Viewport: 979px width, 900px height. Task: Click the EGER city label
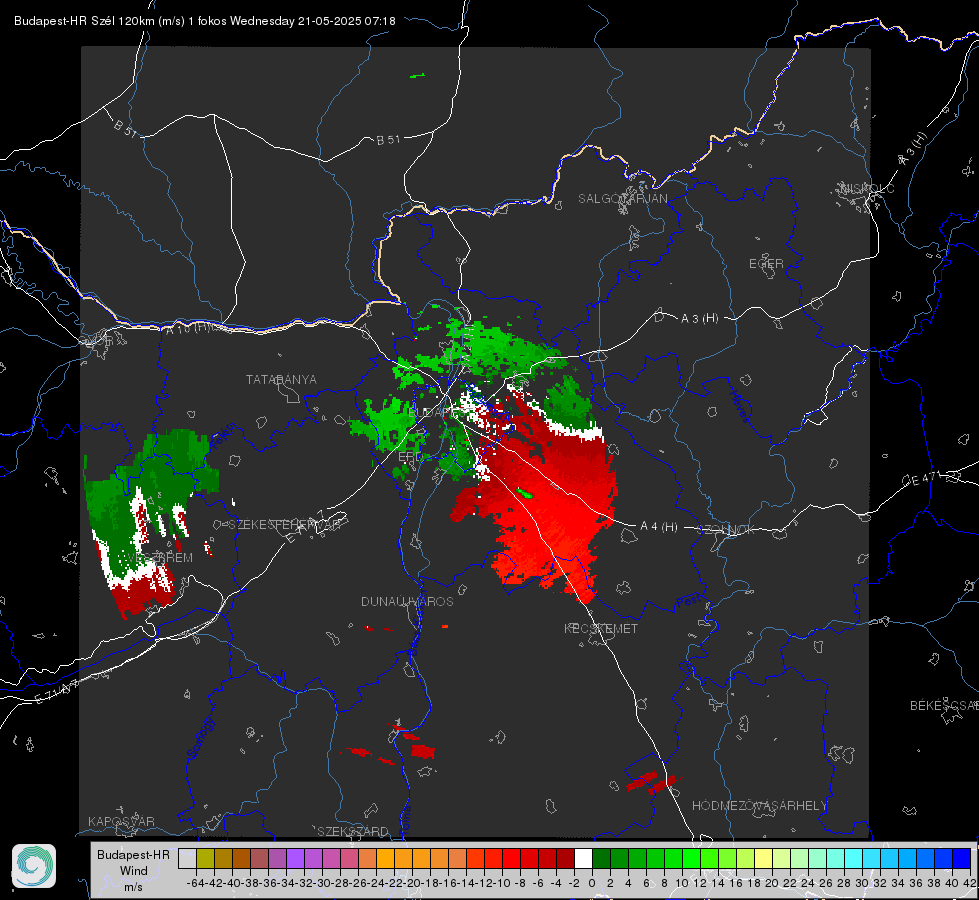[766, 264]
